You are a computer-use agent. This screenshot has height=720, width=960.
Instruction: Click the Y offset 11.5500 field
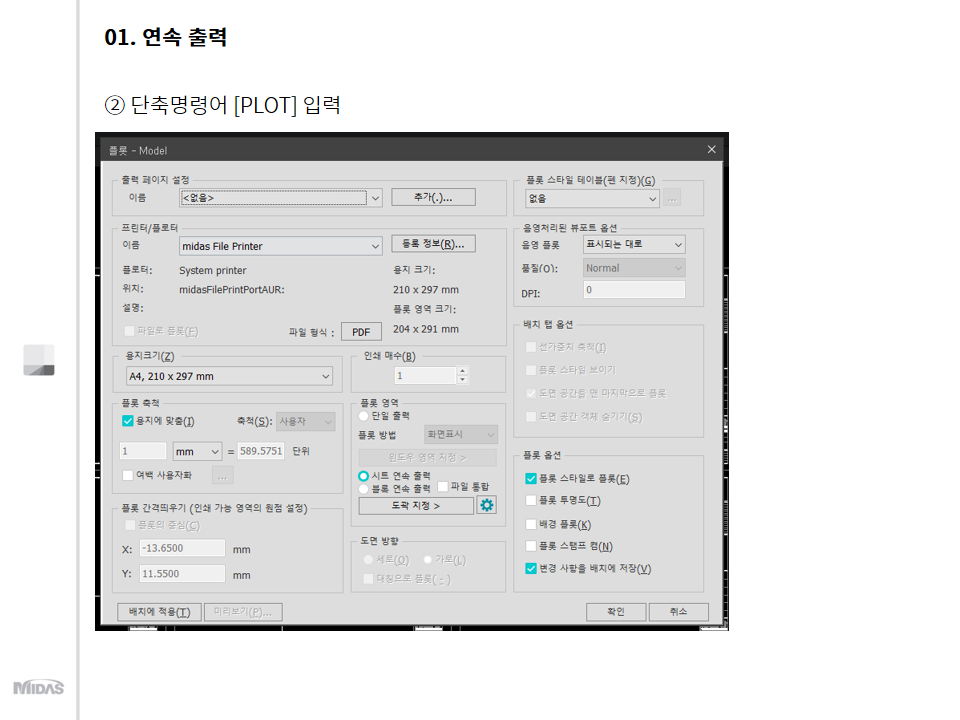[182, 574]
